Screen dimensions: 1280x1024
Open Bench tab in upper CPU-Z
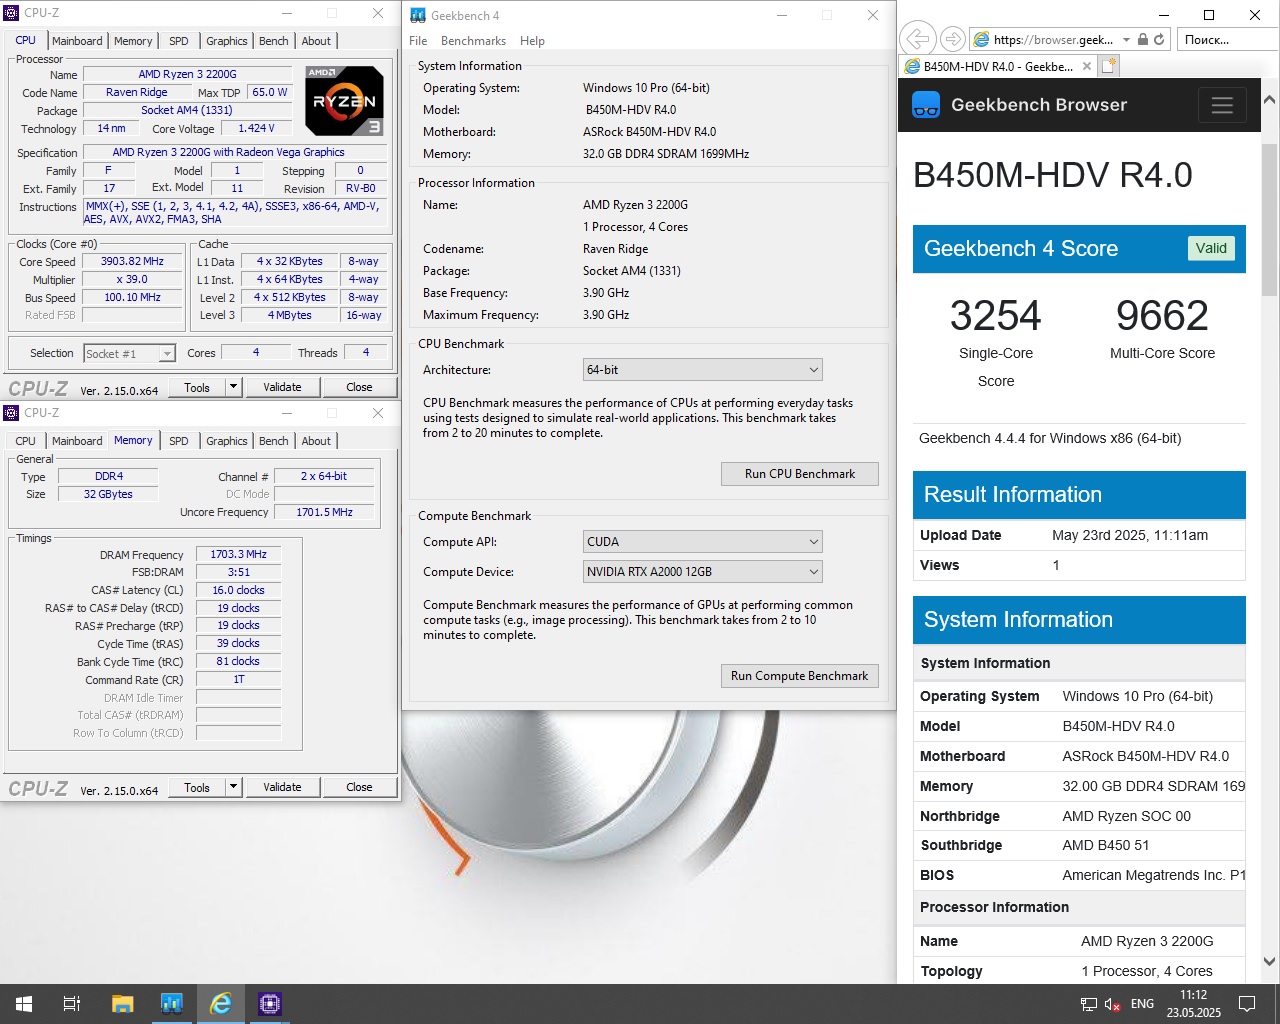pyautogui.click(x=274, y=41)
